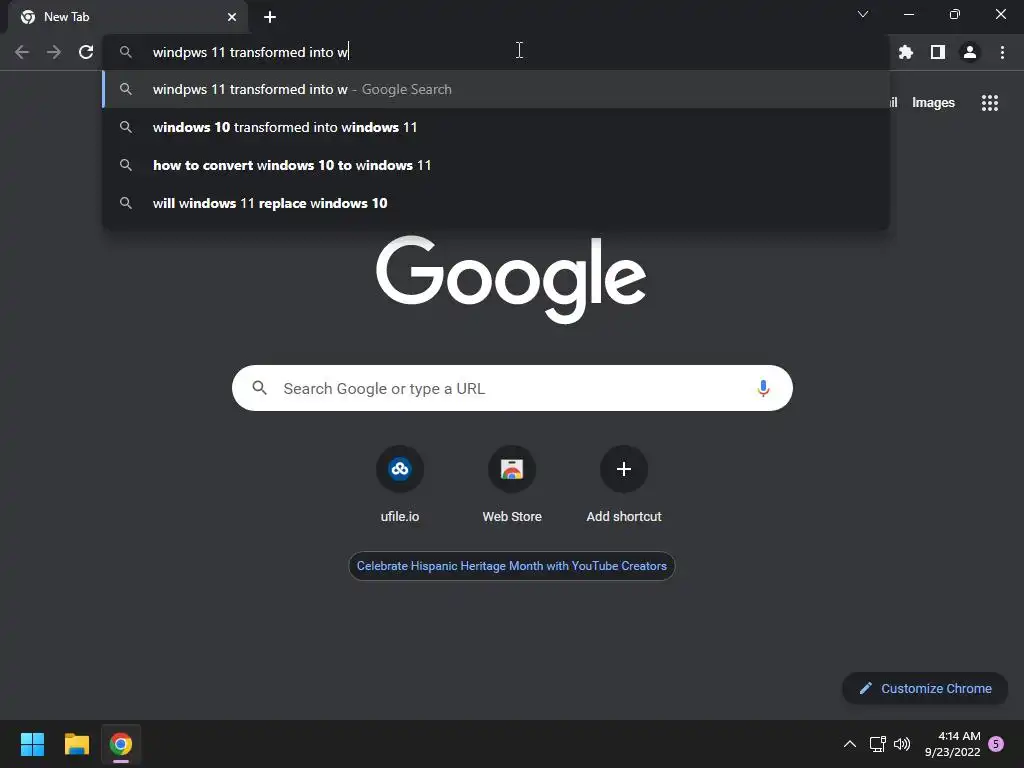Start voice search with the microphone icon
The width and height of the screenshot is (1024, 768).
point(763,389)
